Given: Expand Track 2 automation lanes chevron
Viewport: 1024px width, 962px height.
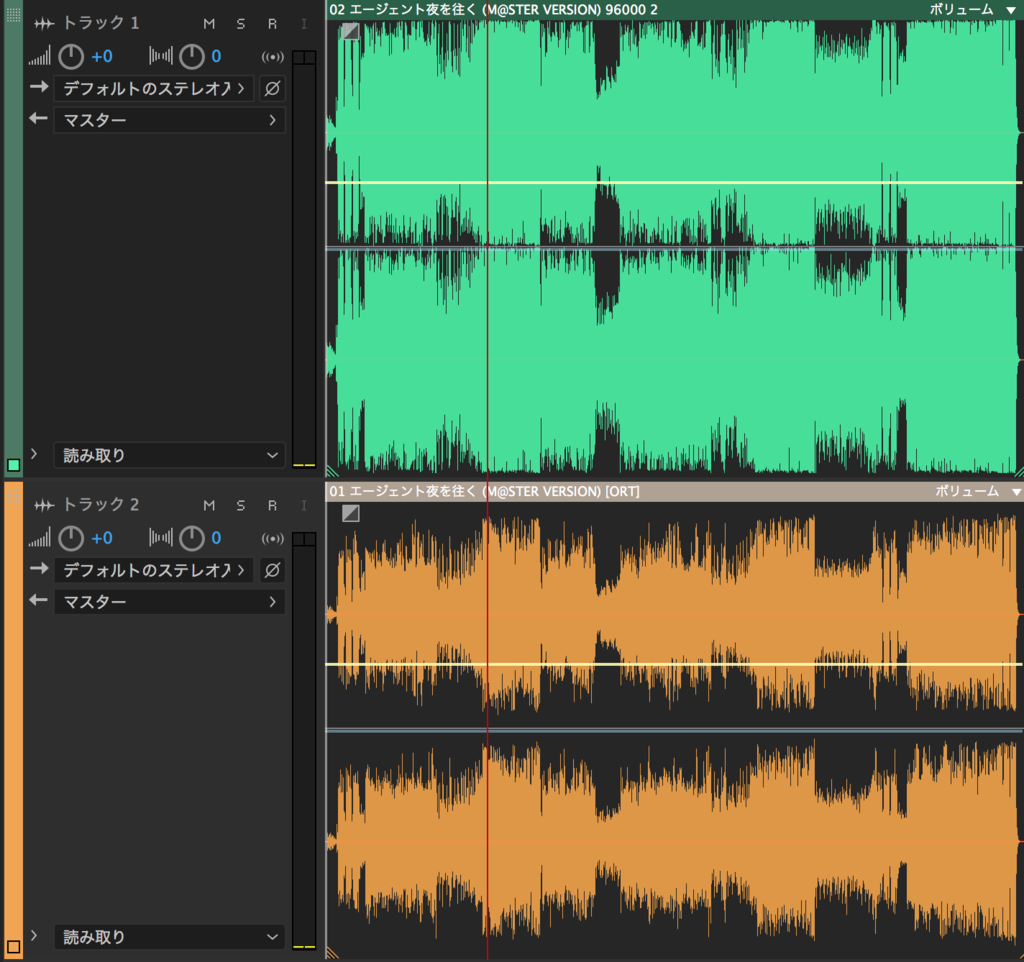Looking at the screenshot, I should click(x=34, y=935).
